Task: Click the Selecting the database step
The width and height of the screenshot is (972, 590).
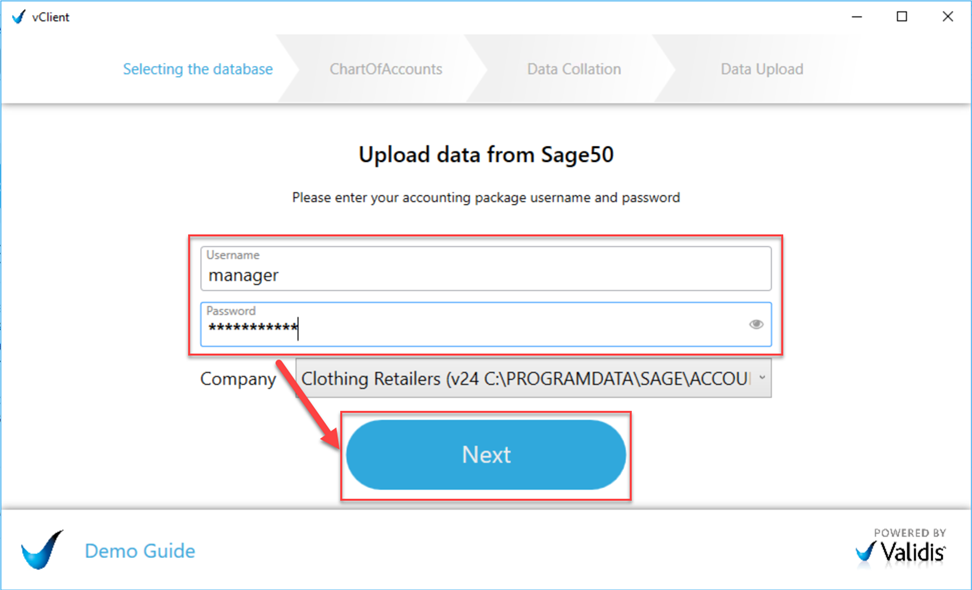Action: [x=197, y=68]
